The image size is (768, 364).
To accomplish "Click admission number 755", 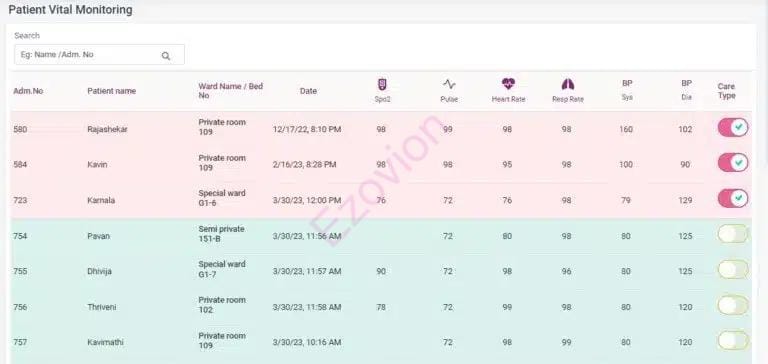I will coord(20,271).
